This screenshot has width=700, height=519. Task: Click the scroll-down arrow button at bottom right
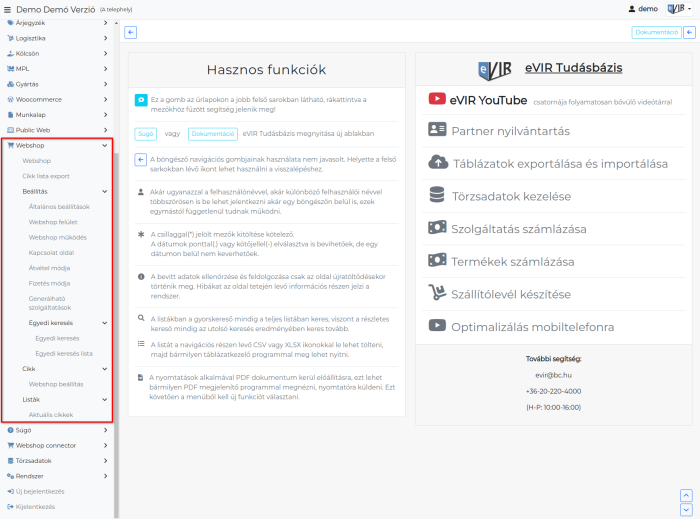(x=686, y=509)
